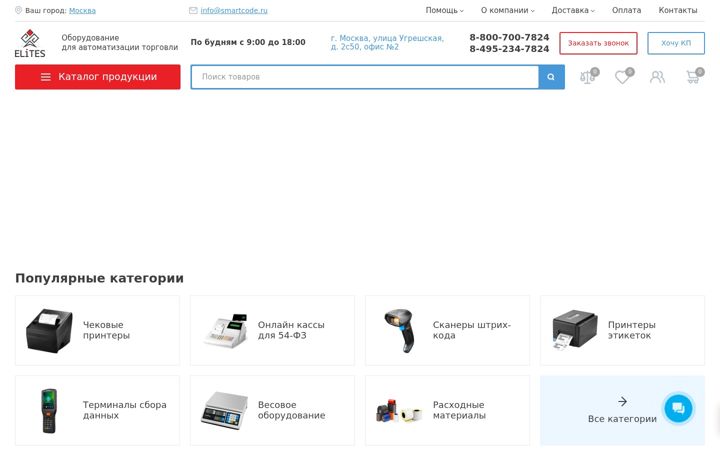The width and height of the screenshot is (720, 450).
Task: Click the search magnifier button
Action: pyautogui.click(x=551, y=77)
